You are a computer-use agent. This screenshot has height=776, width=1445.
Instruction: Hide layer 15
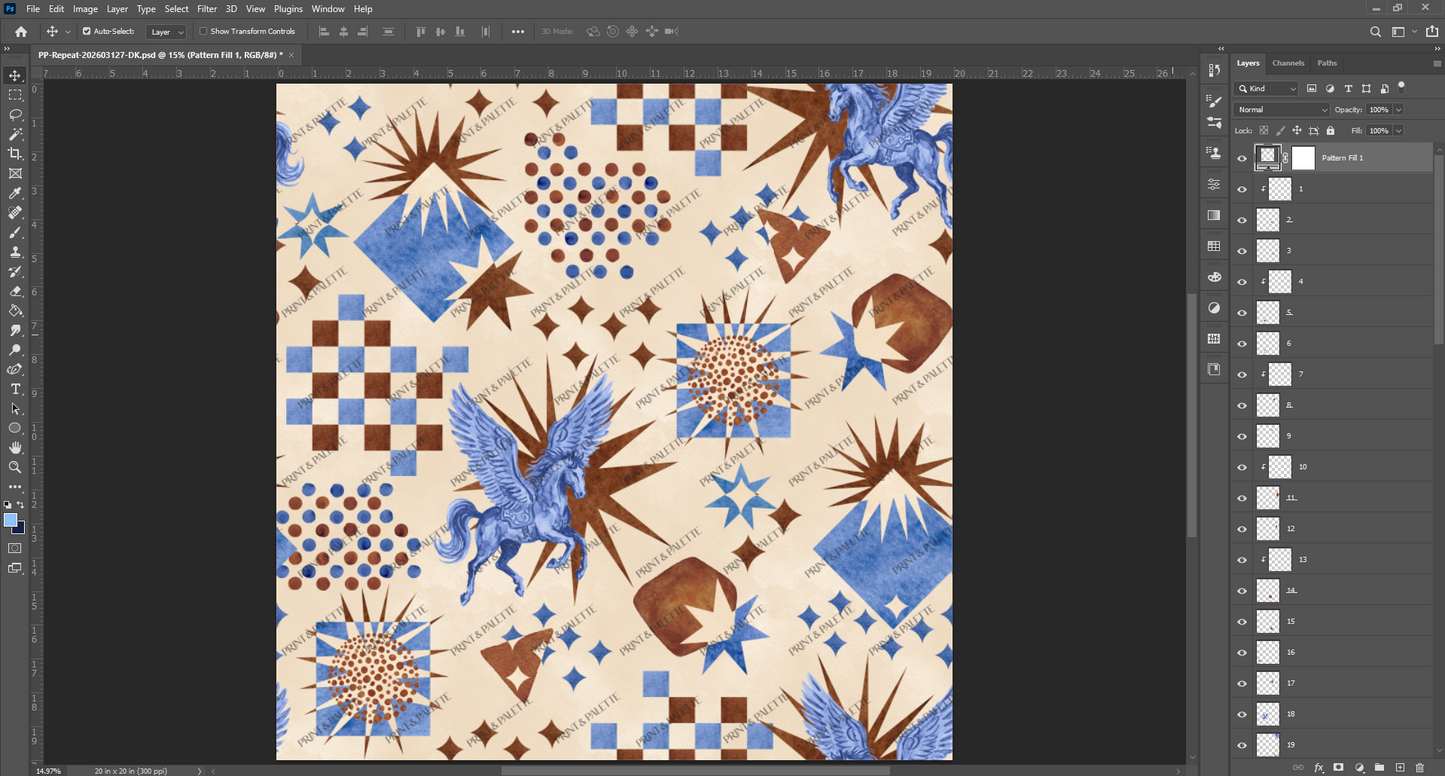coord(1242,621)
